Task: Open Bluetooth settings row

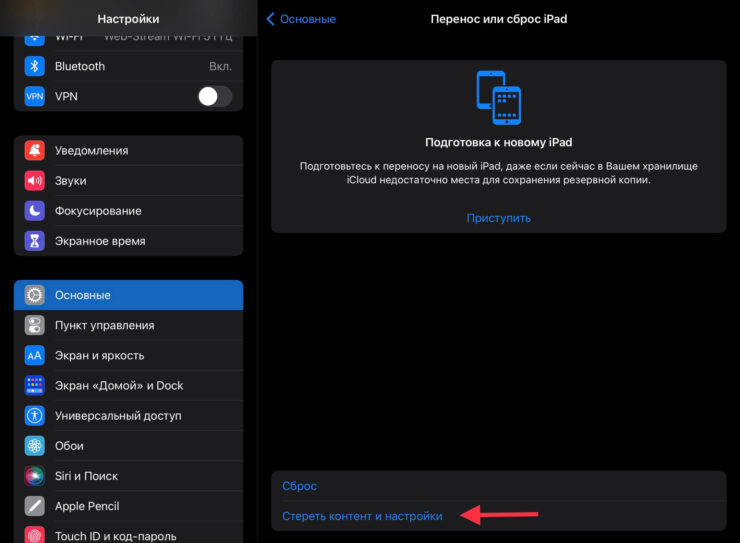Action: 128,67
